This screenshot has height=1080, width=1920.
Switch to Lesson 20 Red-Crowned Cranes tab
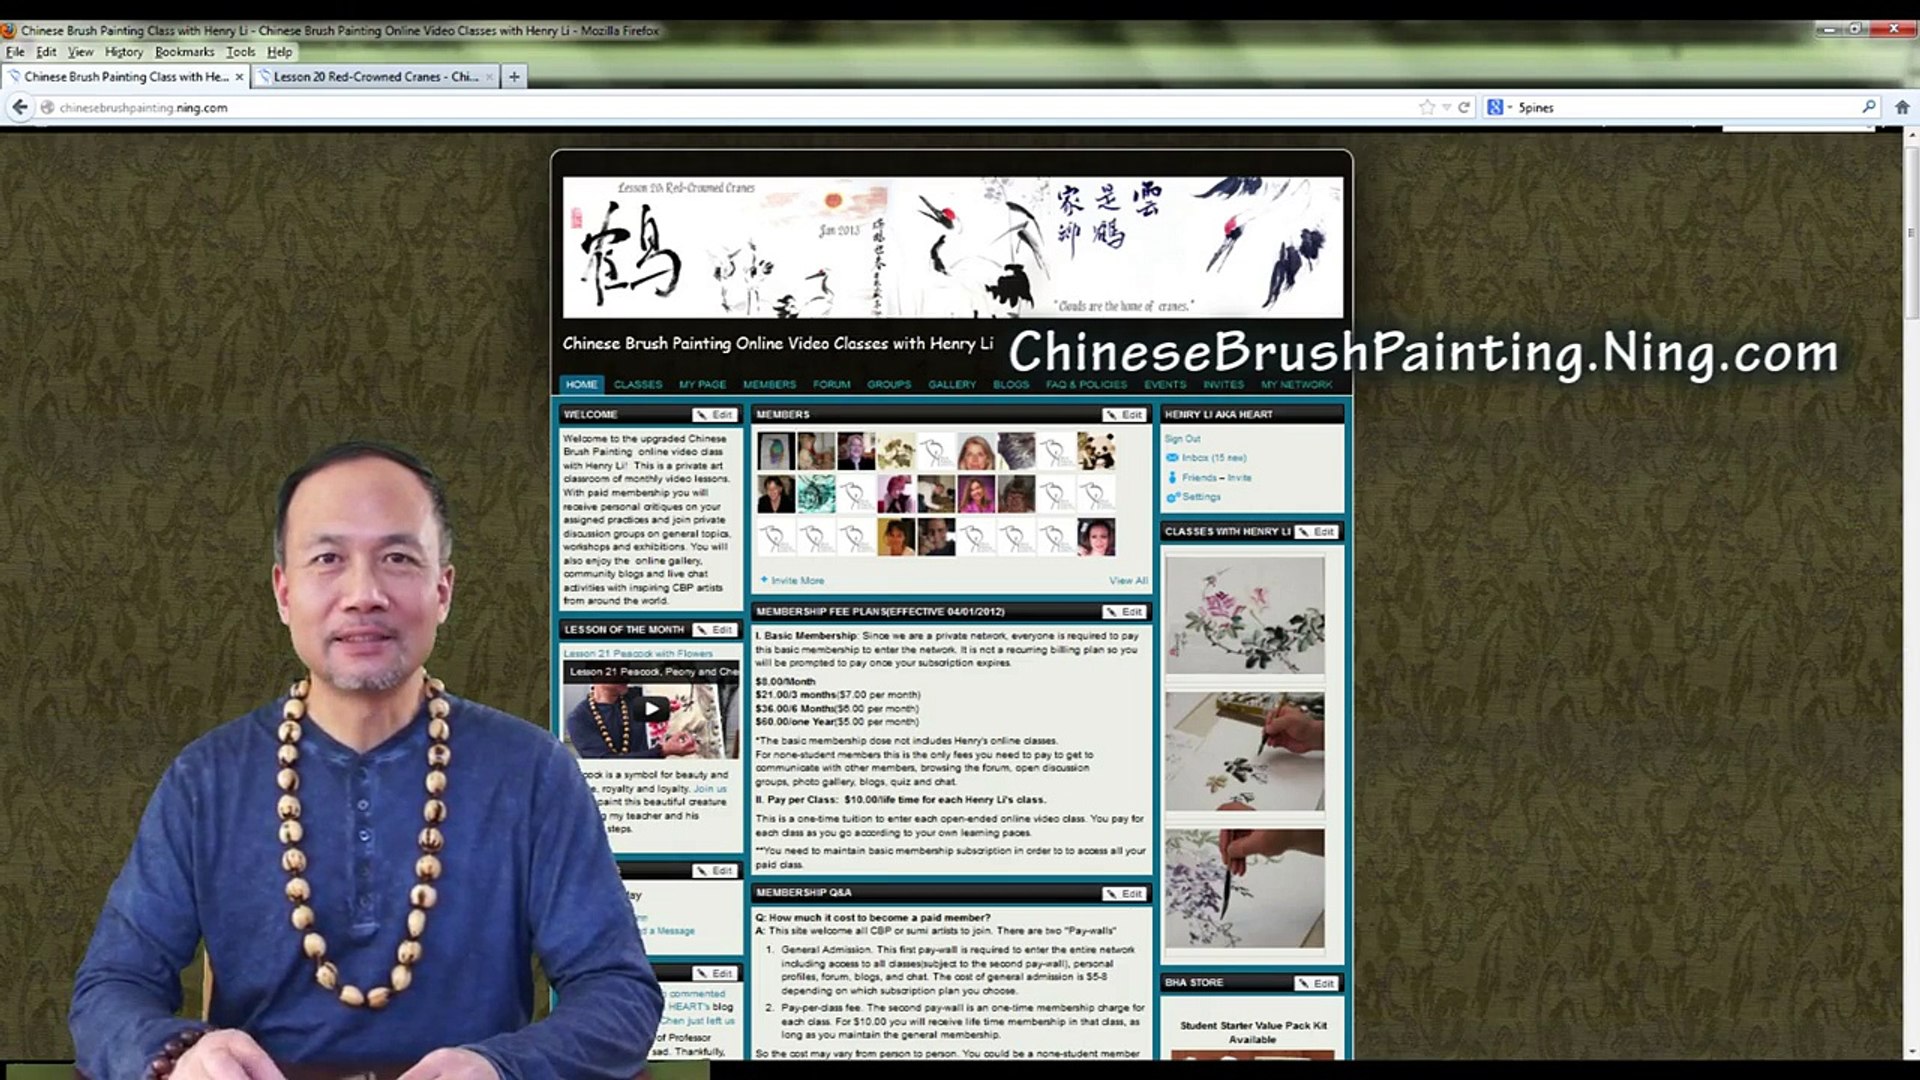pyautogui.click(x=374, y=76)
